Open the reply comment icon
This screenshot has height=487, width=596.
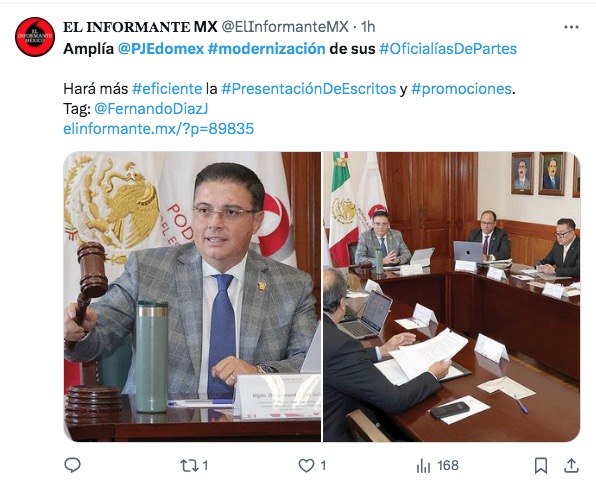point(72,465)
